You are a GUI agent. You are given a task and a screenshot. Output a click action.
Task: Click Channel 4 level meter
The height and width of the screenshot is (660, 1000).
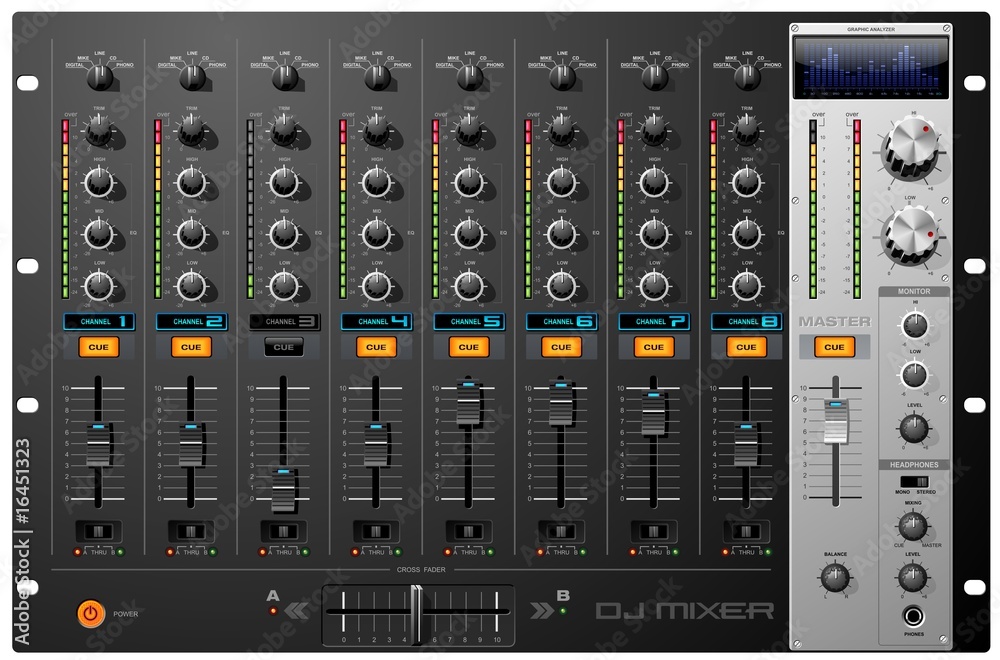[x=343, y=209]
